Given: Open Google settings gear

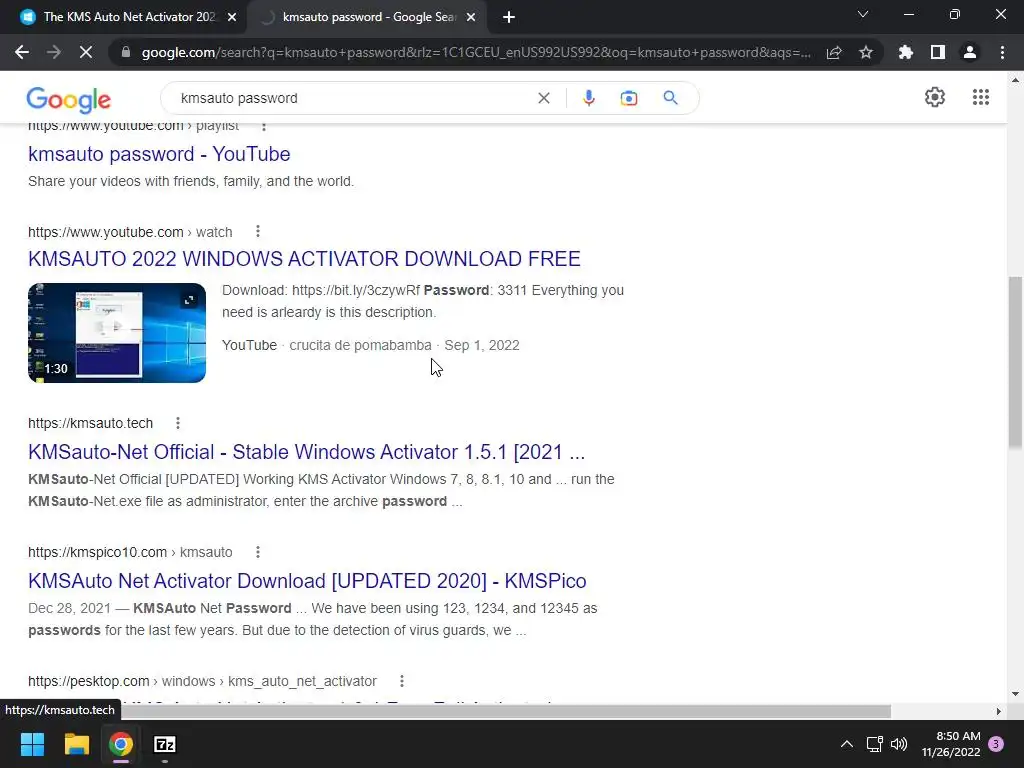Looking at the screenshot, I should pyautogui.click(x=935, y=97).
